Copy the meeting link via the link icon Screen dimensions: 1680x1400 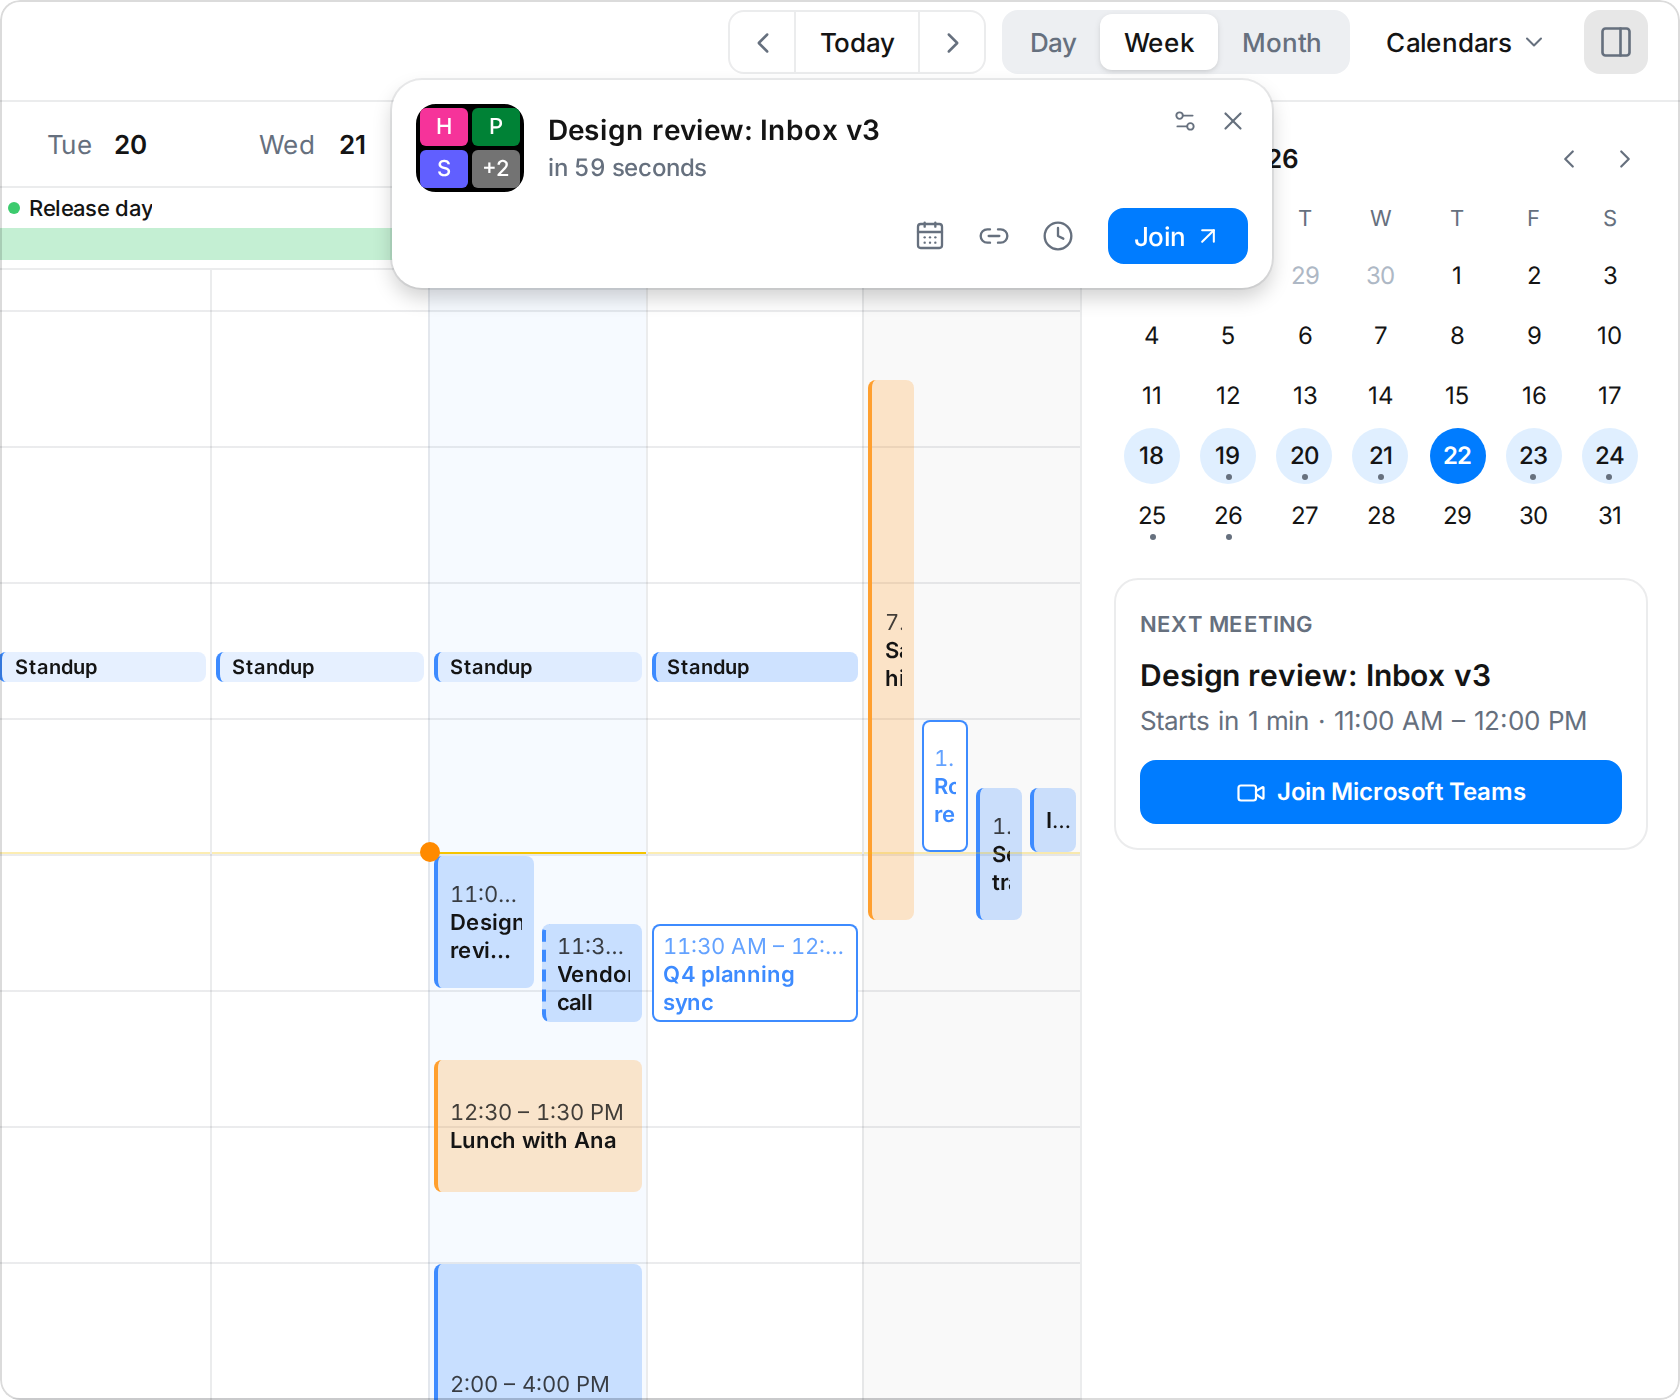[994, 236]
